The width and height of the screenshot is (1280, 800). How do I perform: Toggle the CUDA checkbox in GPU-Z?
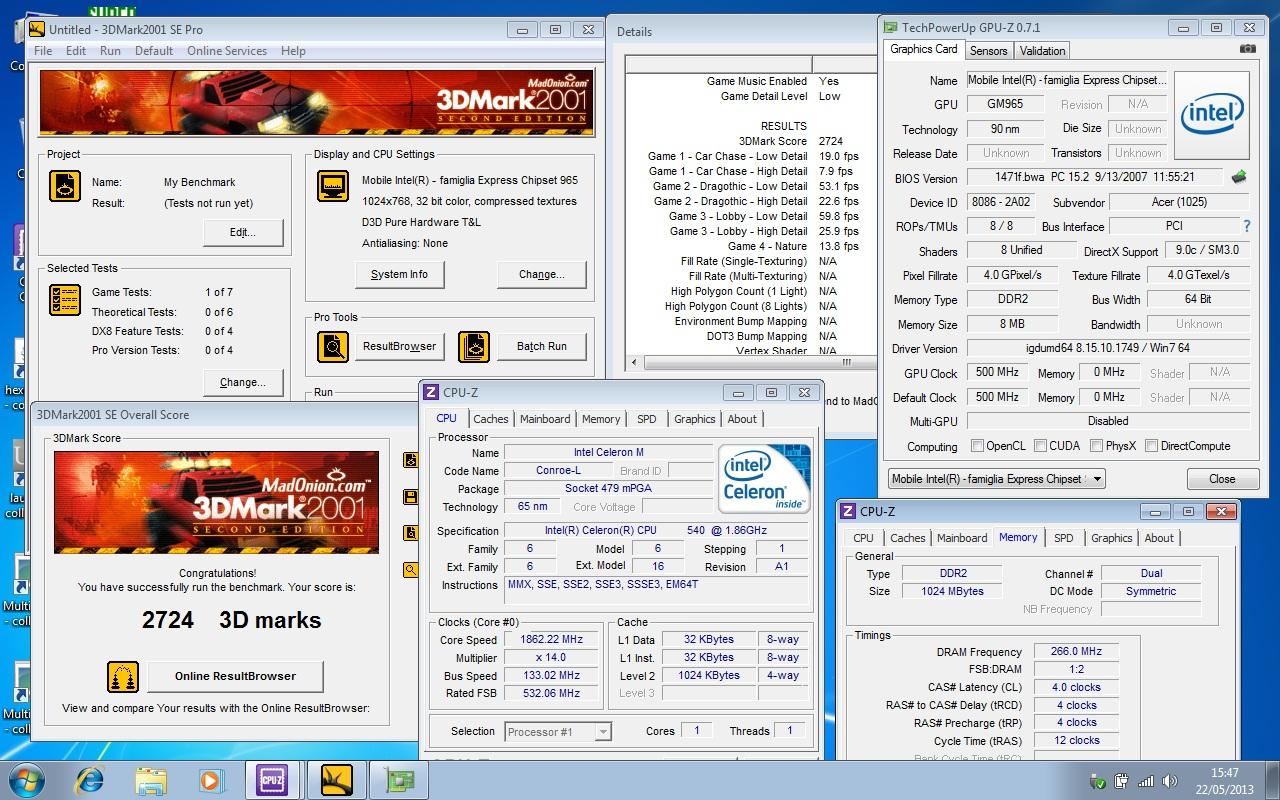click(1040, 446)
